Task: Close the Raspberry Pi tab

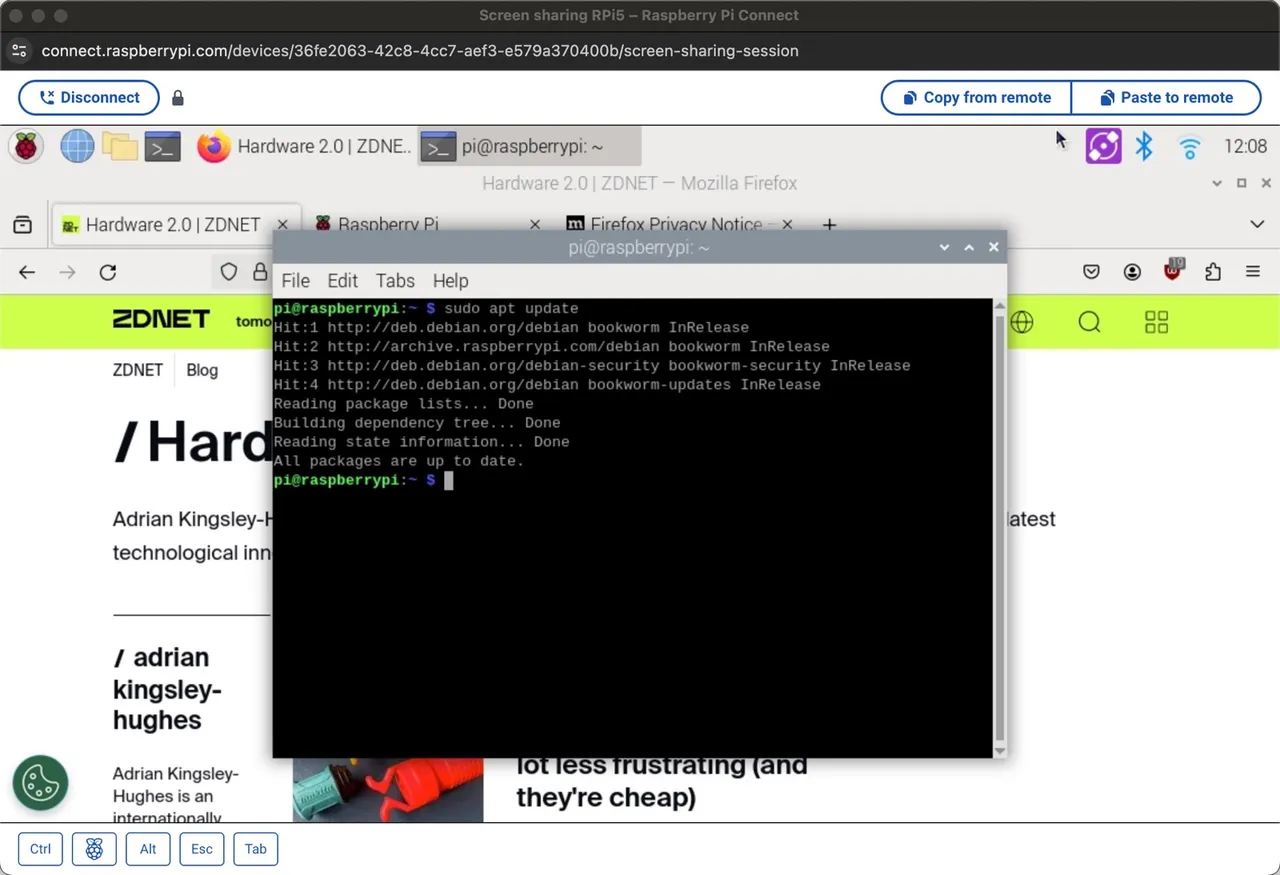Action: (x=535, y=225)
